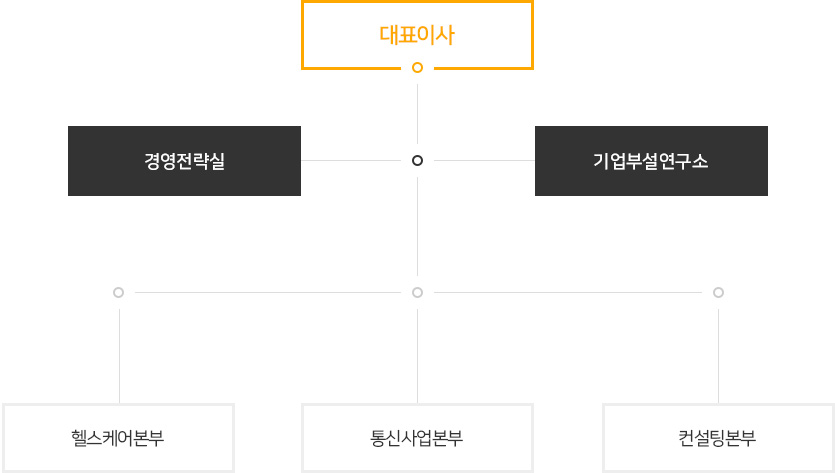The width and height of the screenshot is (835, 473).
Task: Click the dark circle node between 경영전략실 and 기업부설연구소
Action: (x=418, y=160)
